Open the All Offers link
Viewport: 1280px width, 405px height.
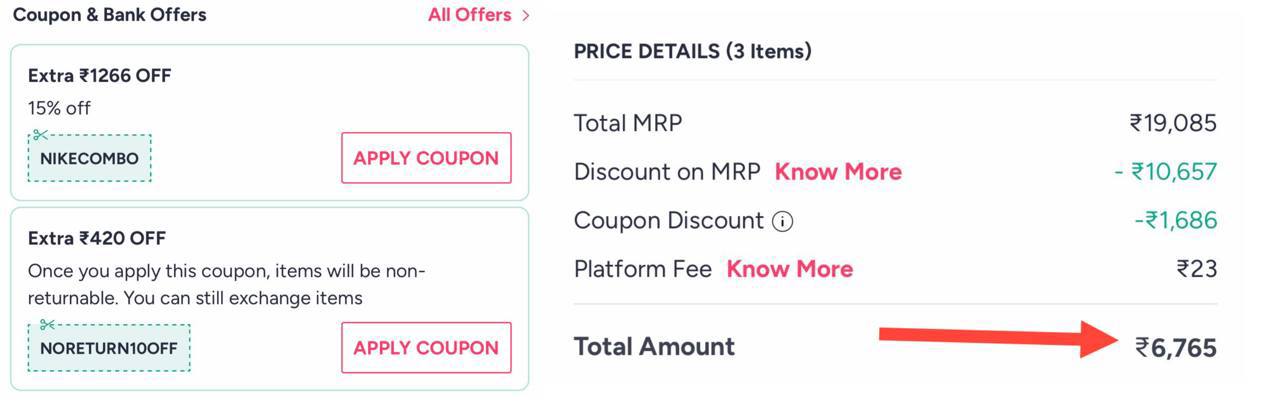pyautogui.click(x=469, y=15)
